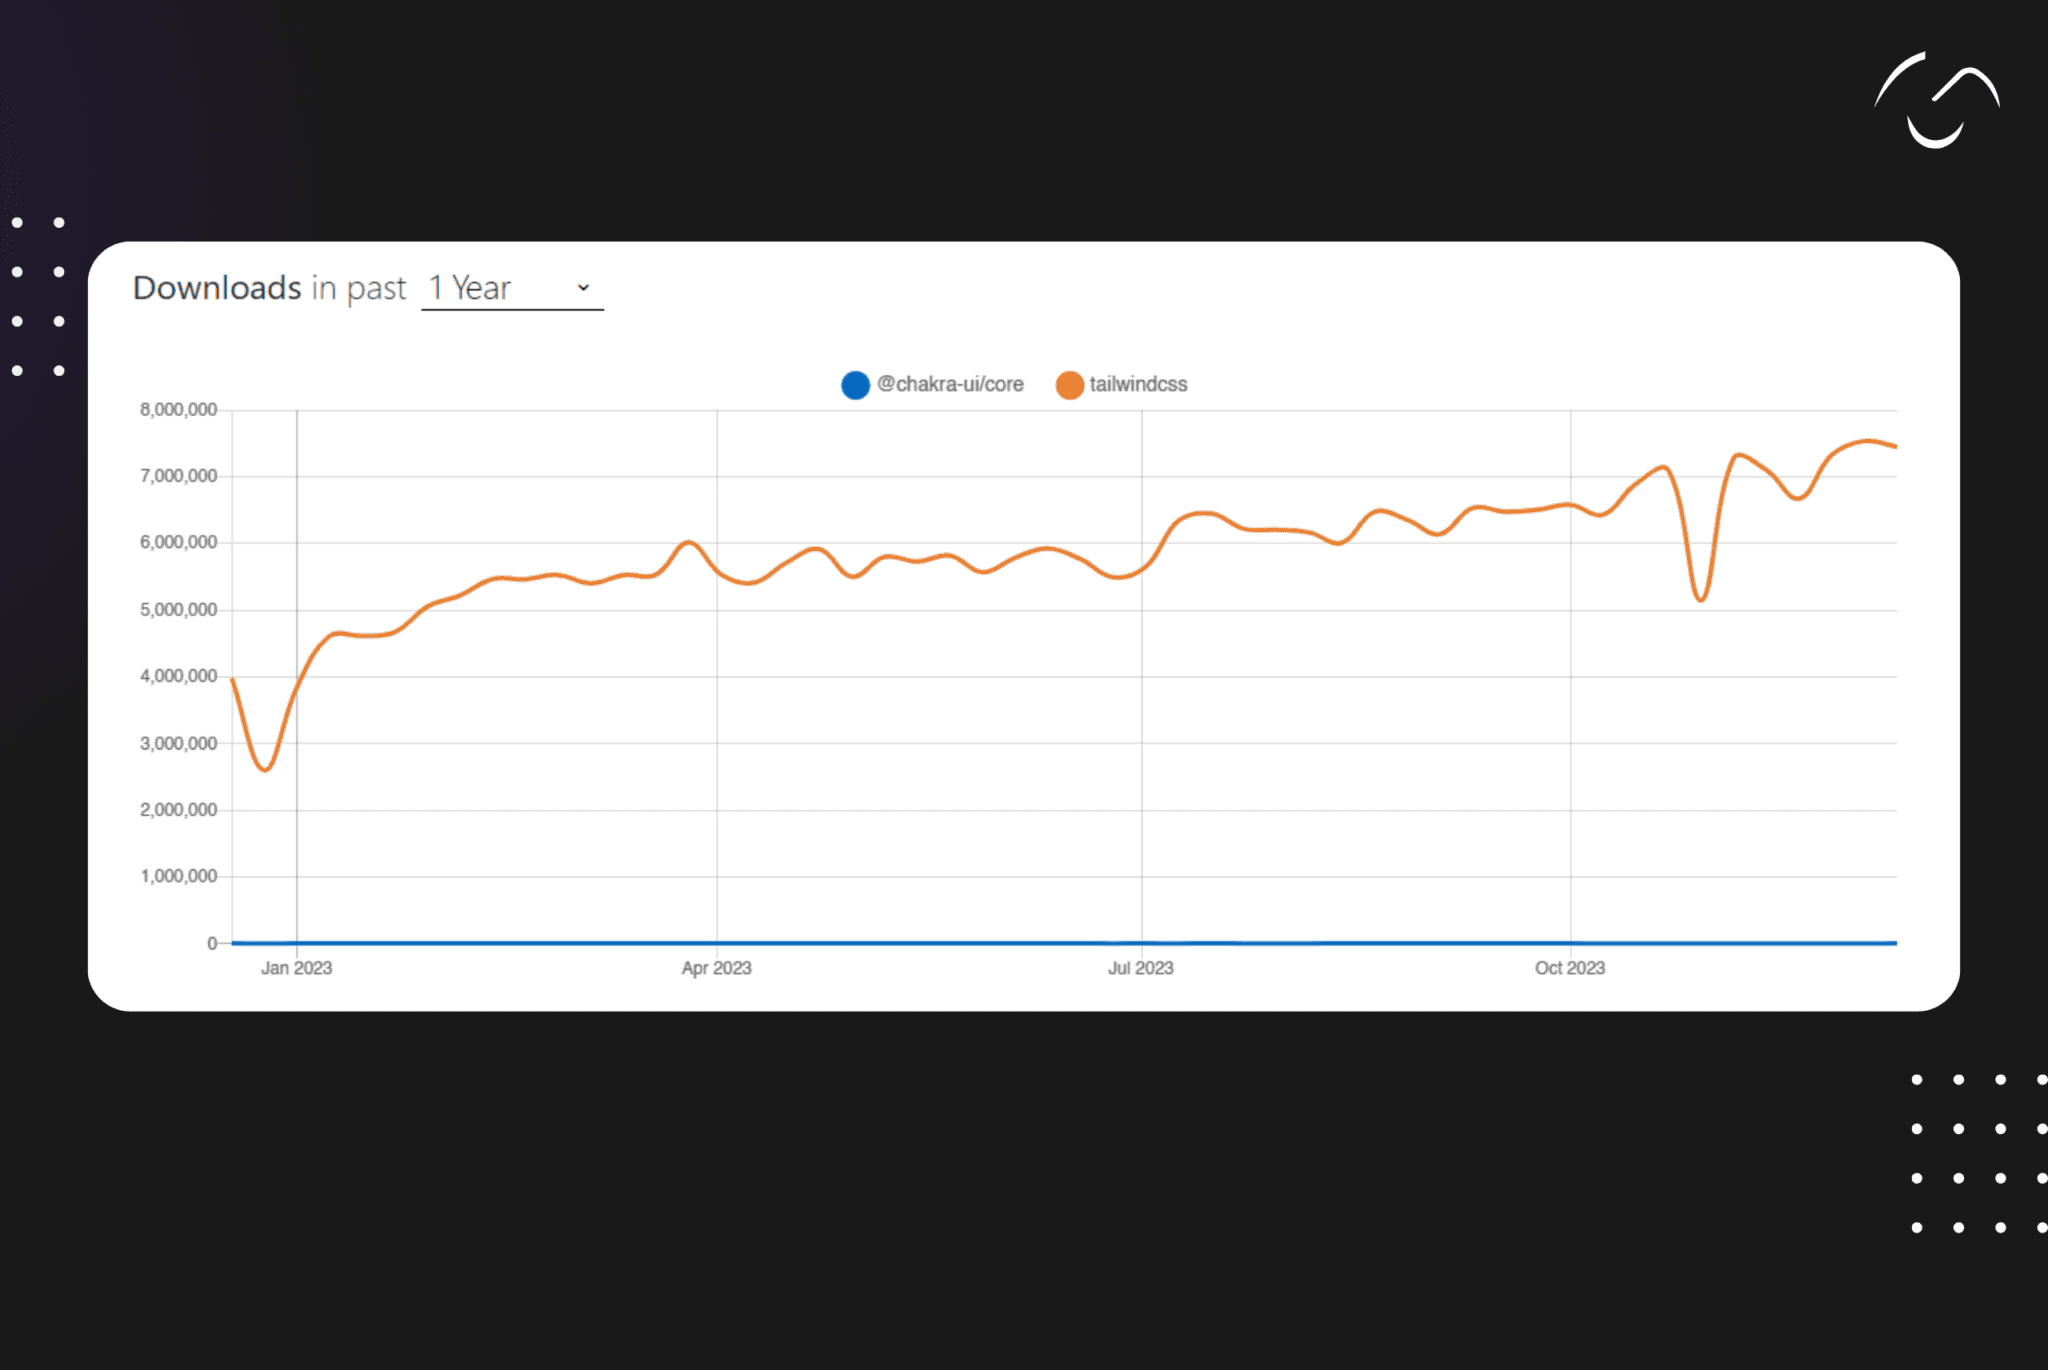Screen dimensions: 2048x1370
Task: Click the blue @chakra-ui/core legend circle
Action: [x=855, y=385]
